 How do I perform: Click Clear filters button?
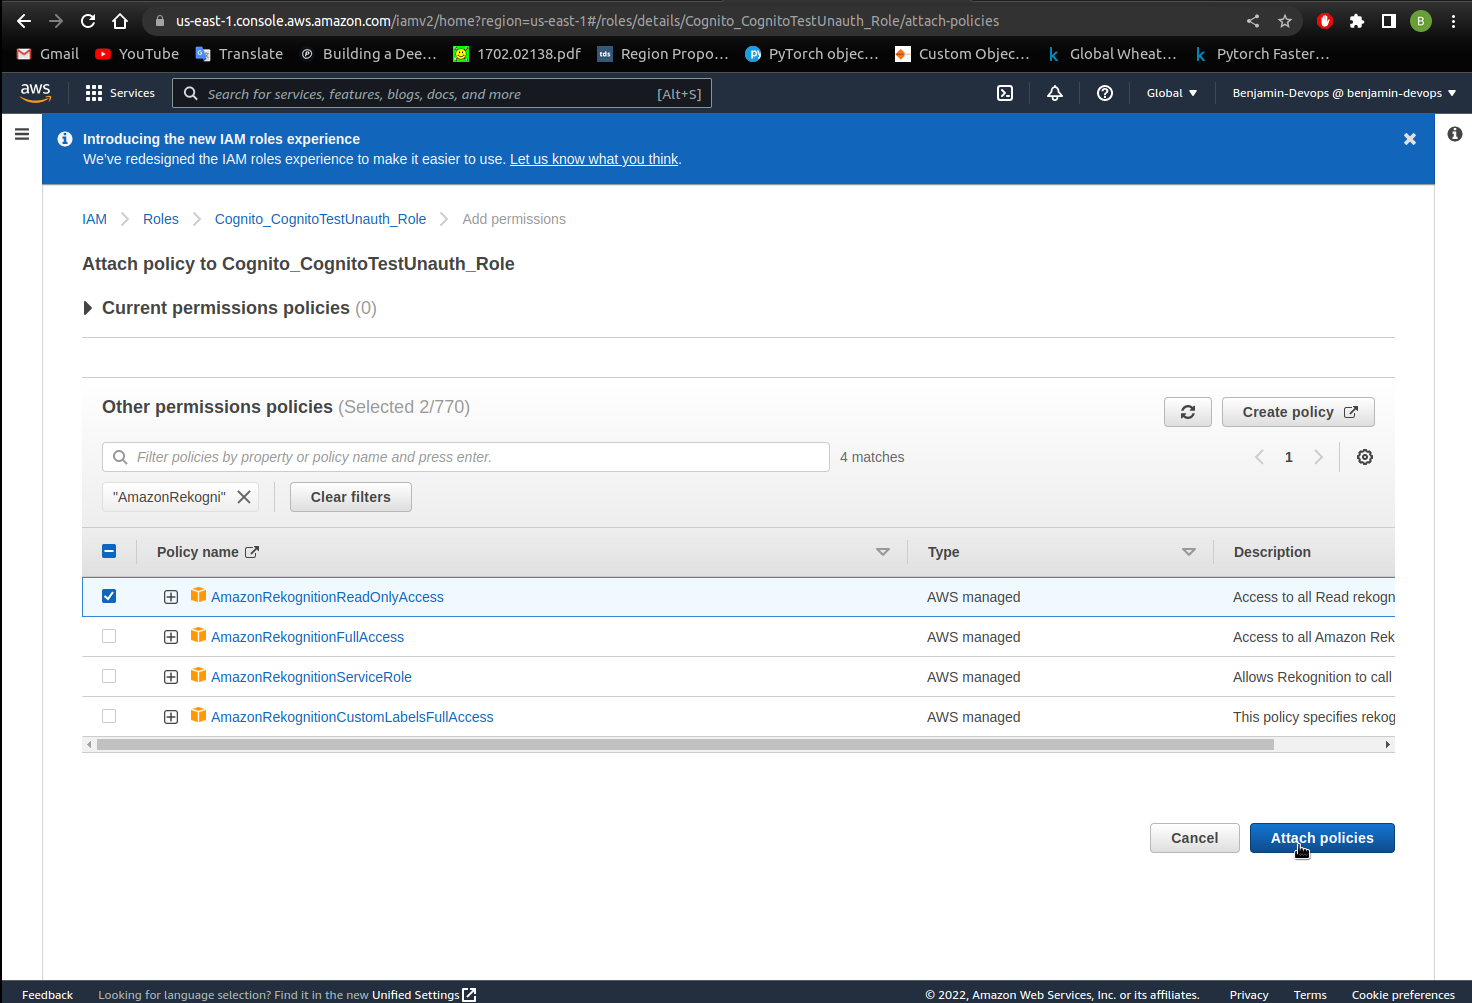(351, 497)
